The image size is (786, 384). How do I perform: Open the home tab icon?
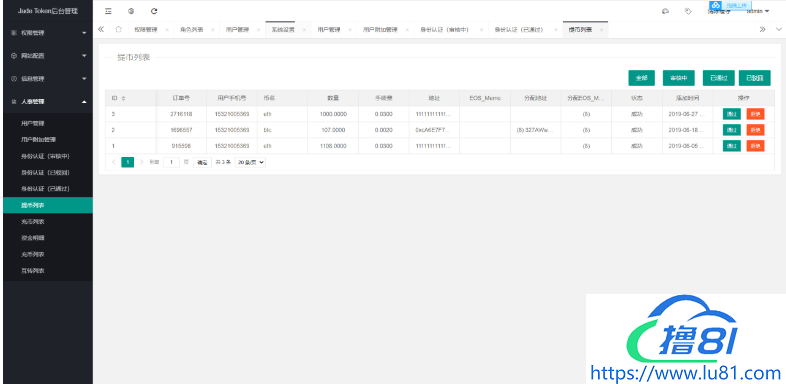point(118,30)
